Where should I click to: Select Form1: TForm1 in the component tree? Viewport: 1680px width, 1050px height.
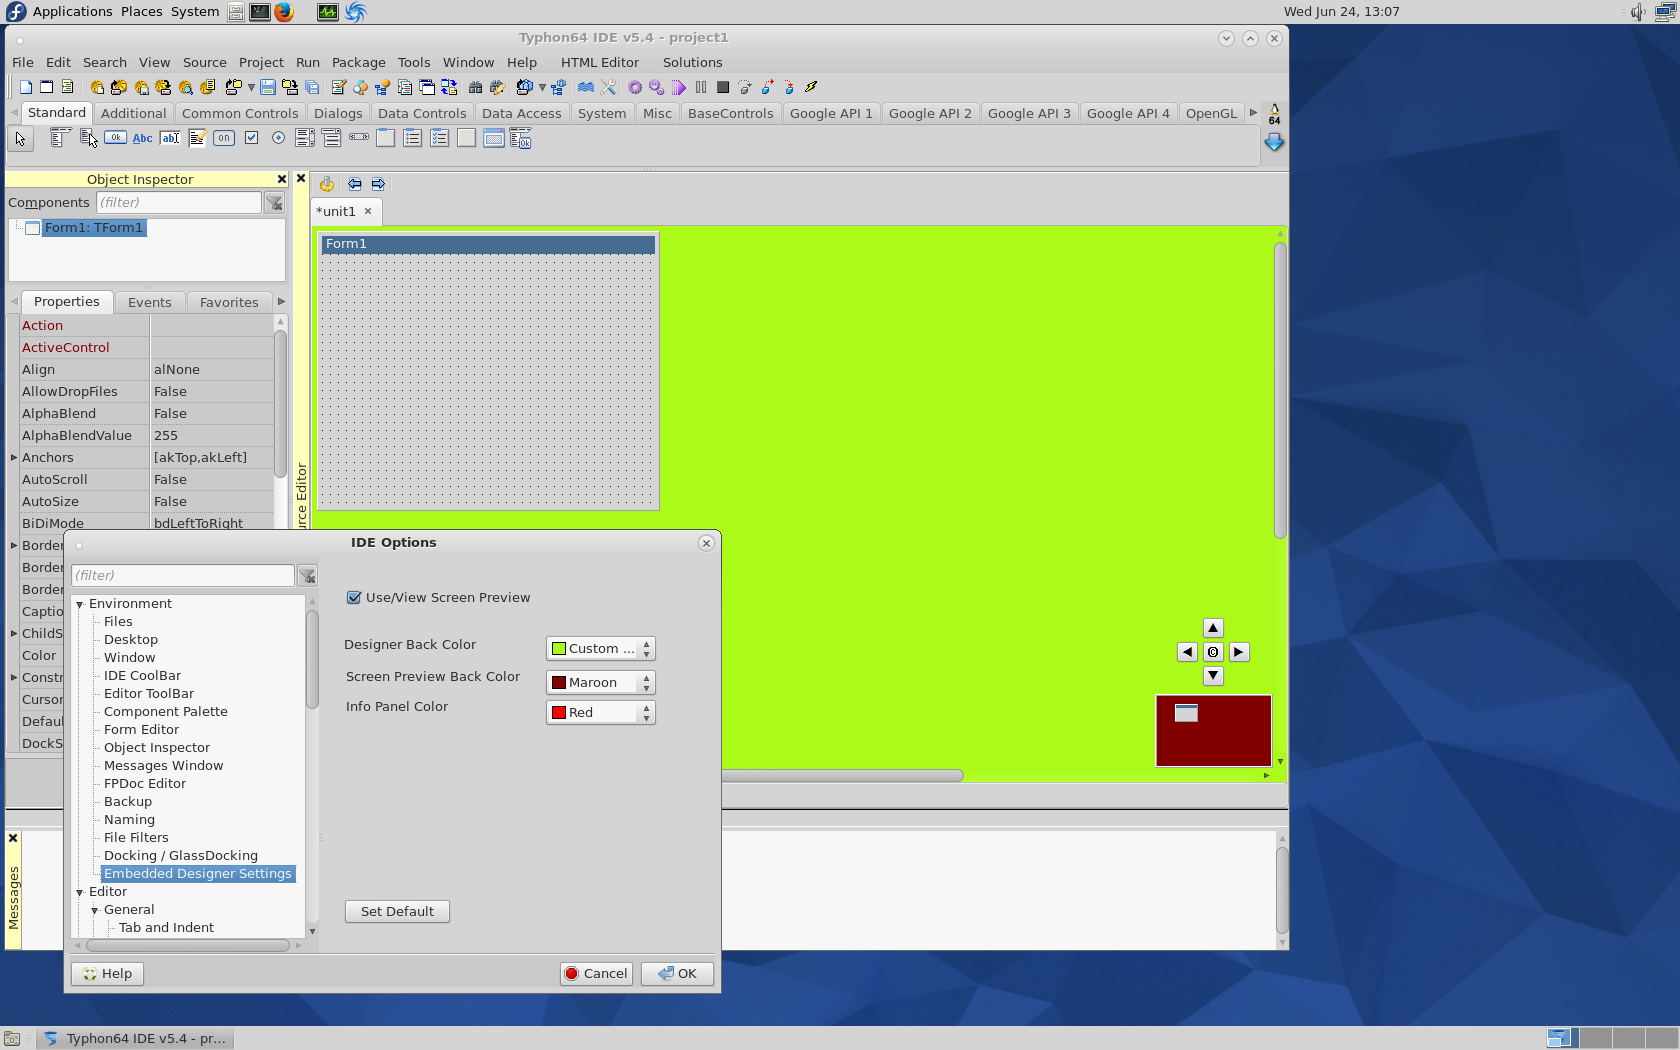click(94, 228)
